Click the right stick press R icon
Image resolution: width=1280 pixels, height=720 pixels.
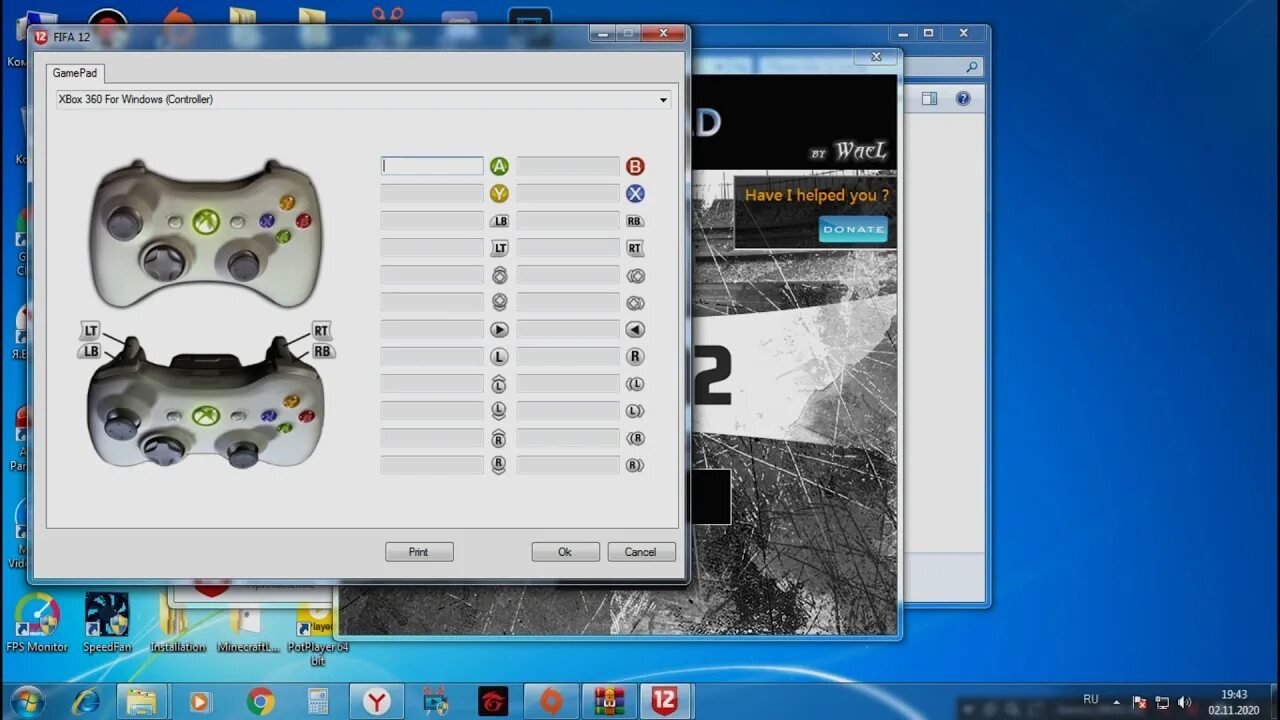click(635, 356)
